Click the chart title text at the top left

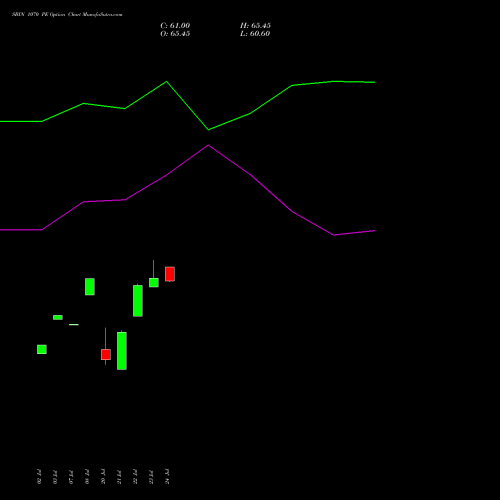click(67, 15)
